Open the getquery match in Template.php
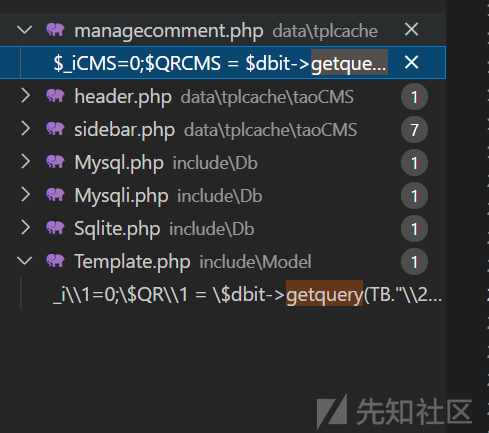Image resolution: width=489 pixels, height=433 pixels. point(247,294)
